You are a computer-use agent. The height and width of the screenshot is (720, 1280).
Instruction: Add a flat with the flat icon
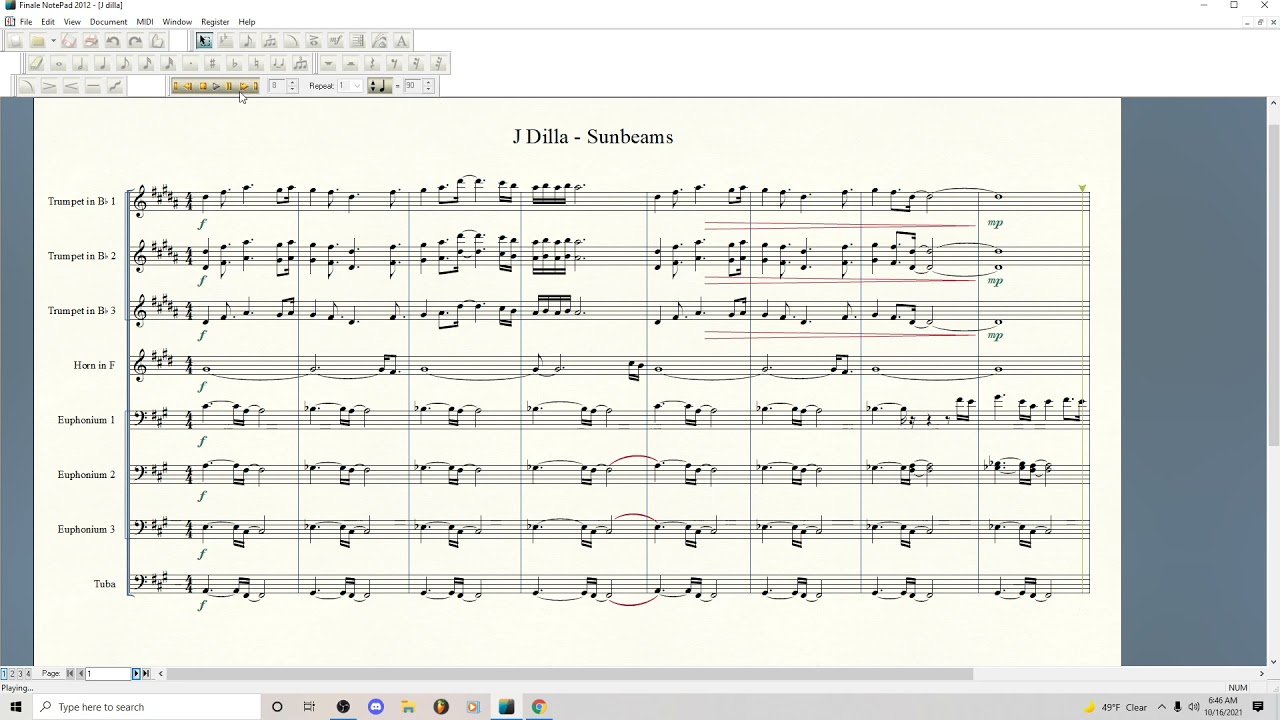234,64
